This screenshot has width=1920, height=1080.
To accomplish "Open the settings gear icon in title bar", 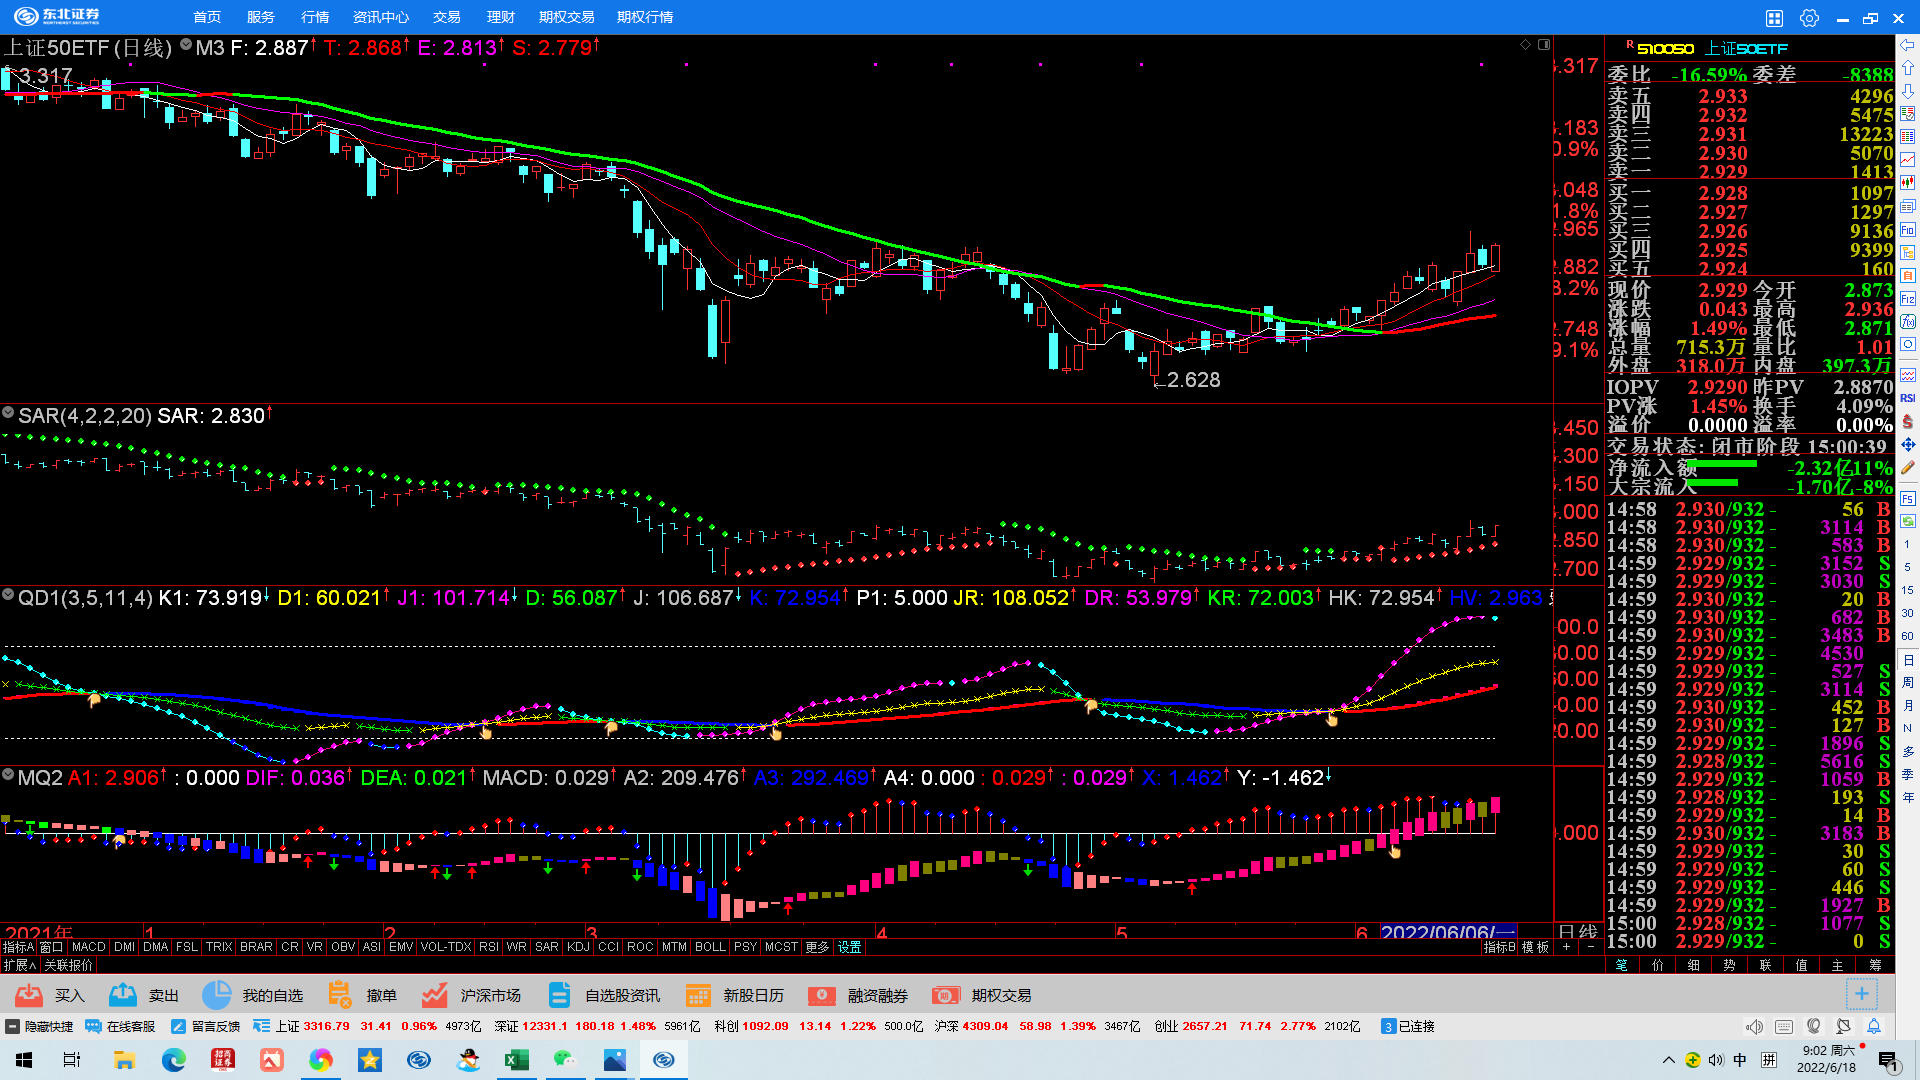I will click(1809, 18).
